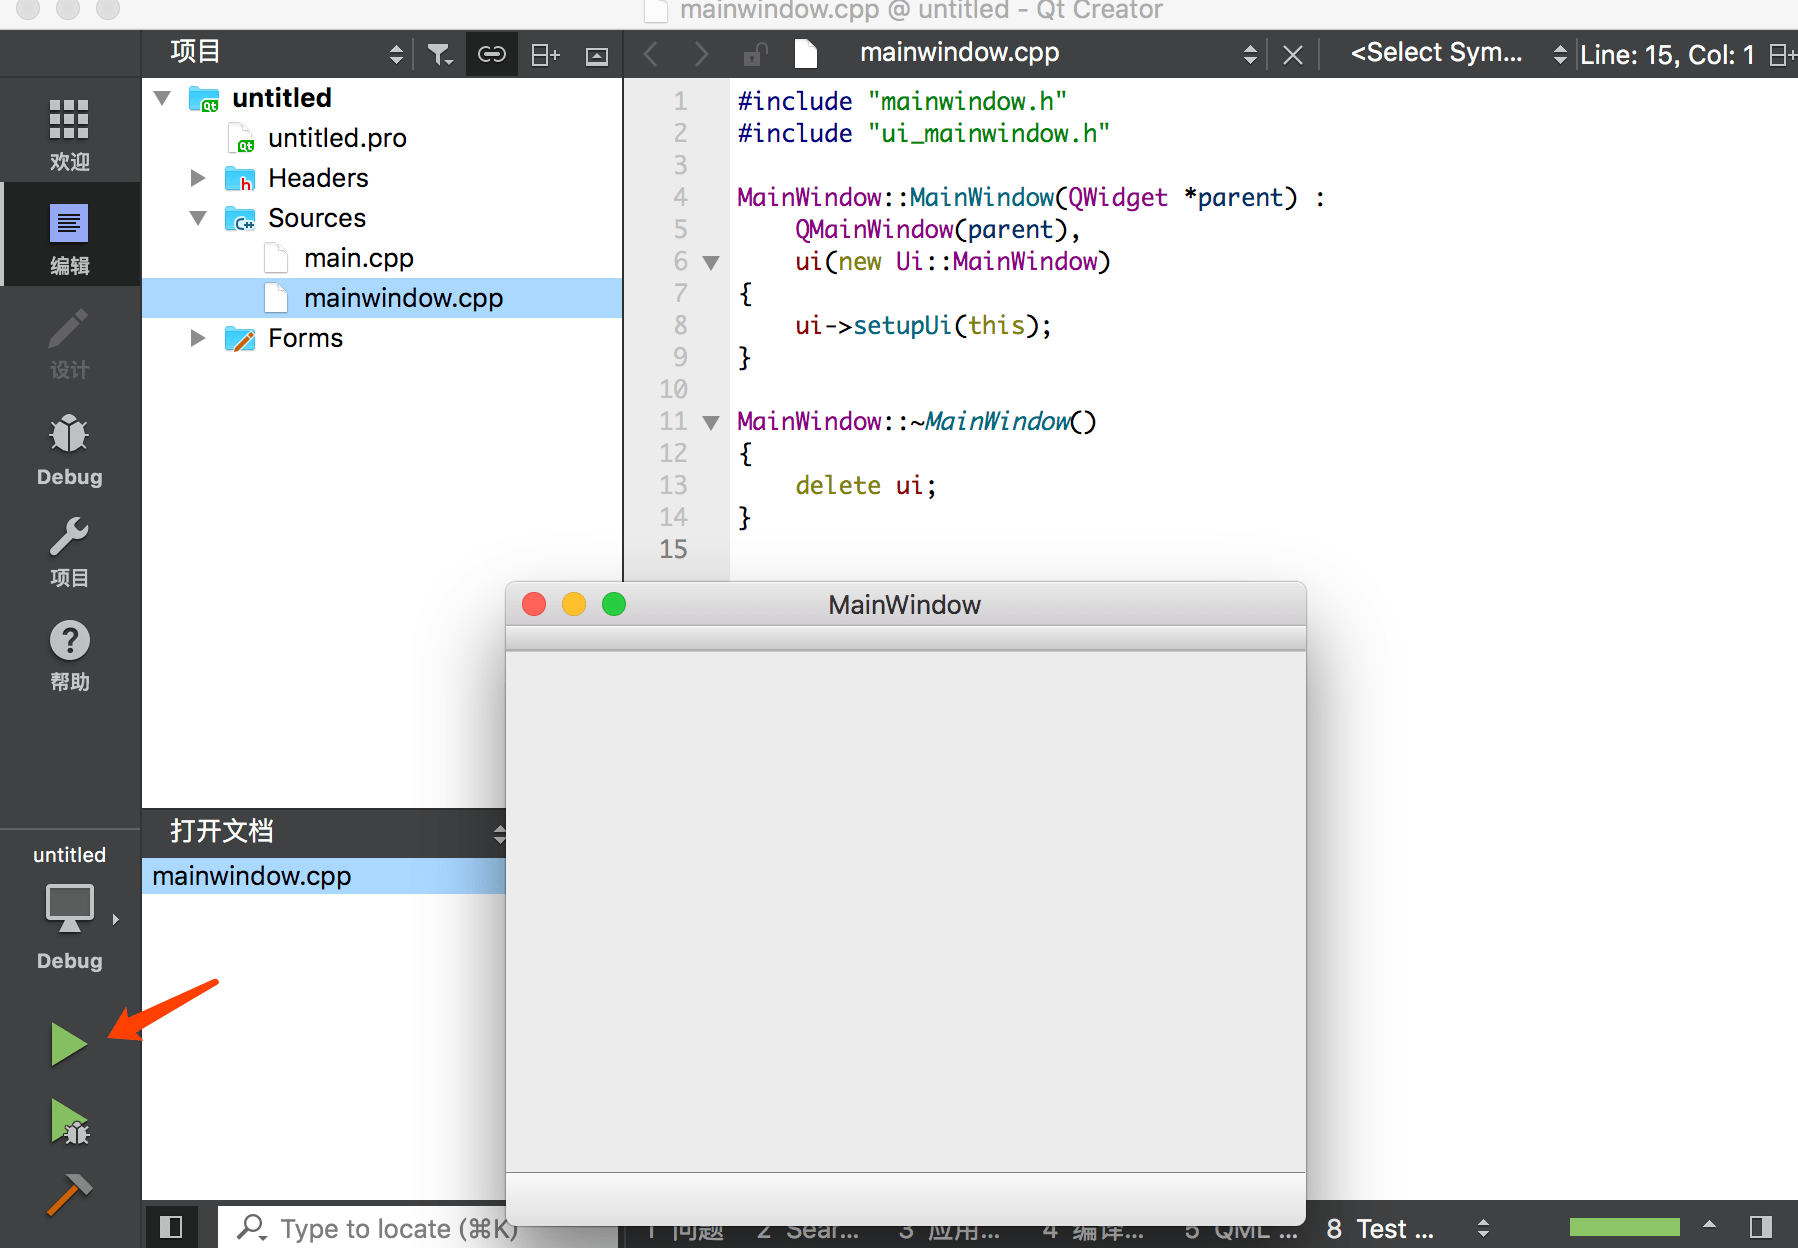
Task: Close the MainWindow app with red button
Action: point(534,604)
